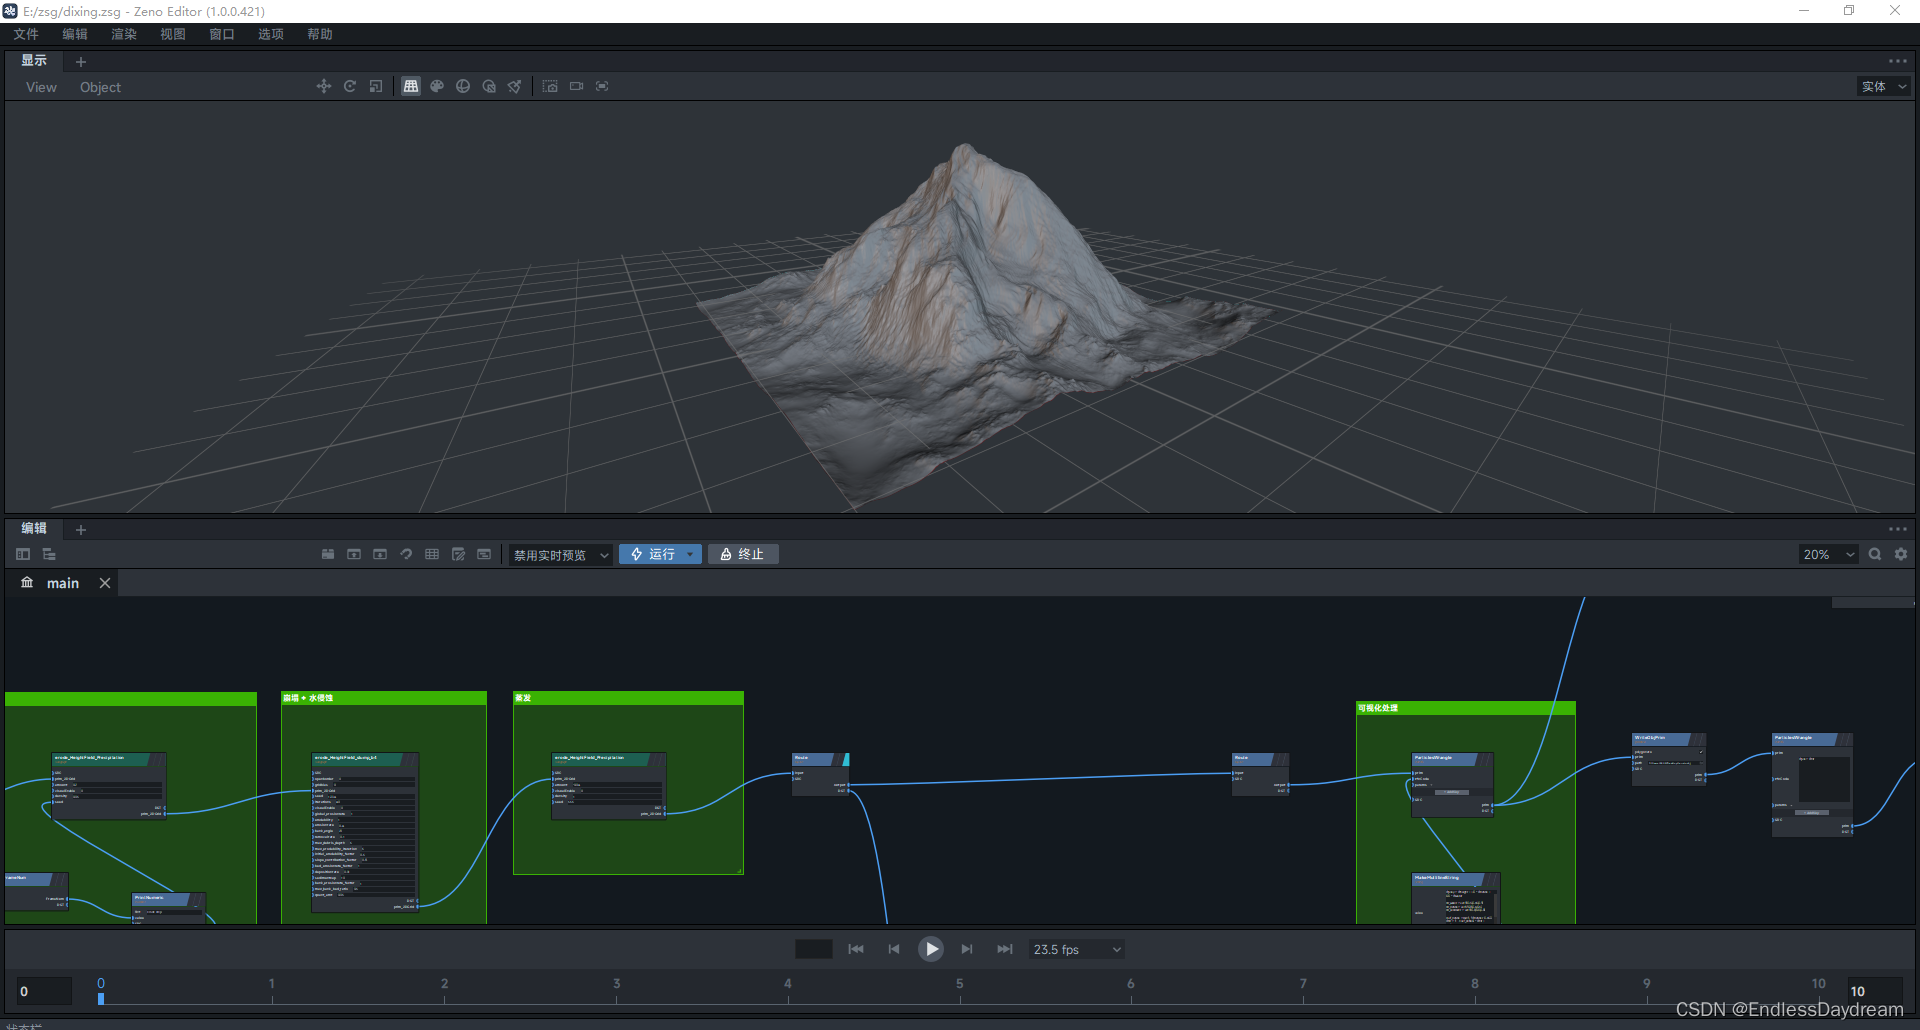This screenshot has width=1920, height=1030.
Task: Click the blue timeline playhead at frame 0
Action: pos(101,997)
